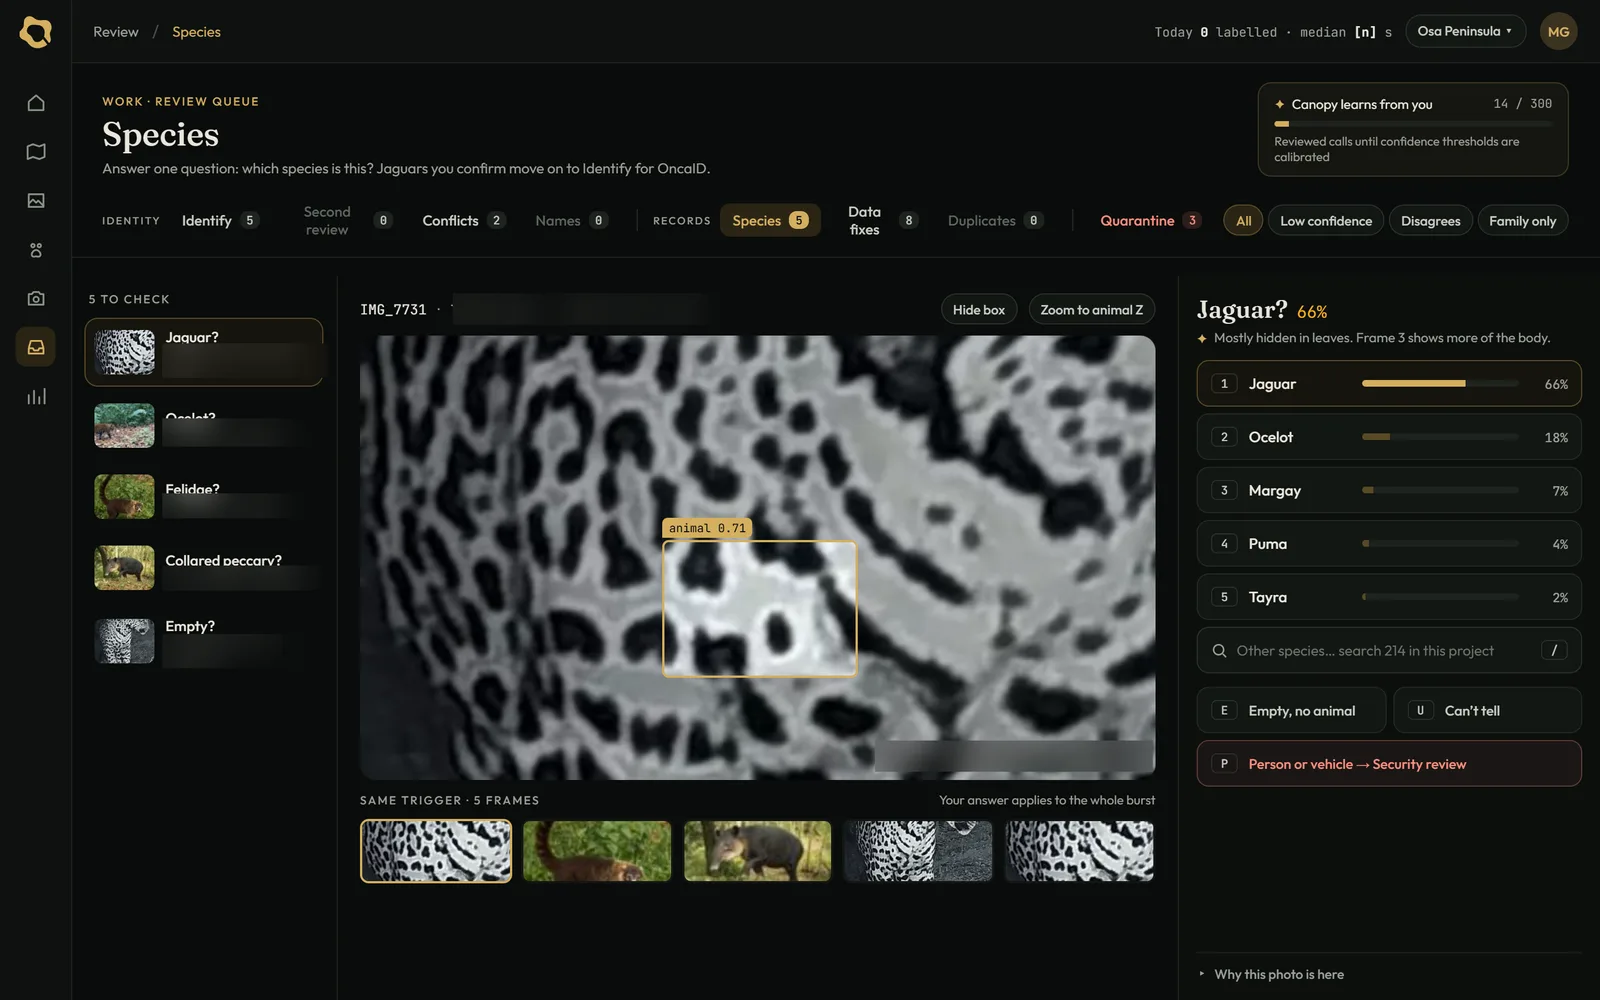The width and height of the screenshot is (1600, 1000).
Task: Open the Map view icon in sidebar
Action: tap(36, 152)
